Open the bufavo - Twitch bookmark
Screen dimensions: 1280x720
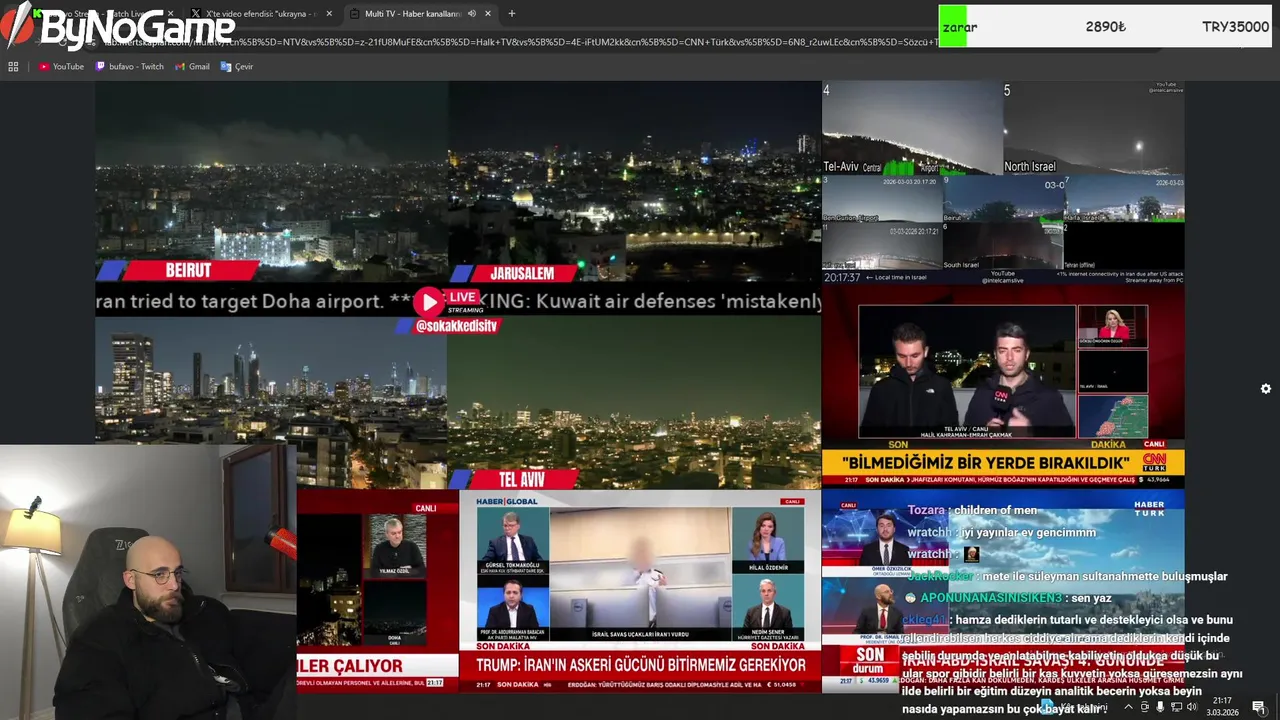coord(130,66)
